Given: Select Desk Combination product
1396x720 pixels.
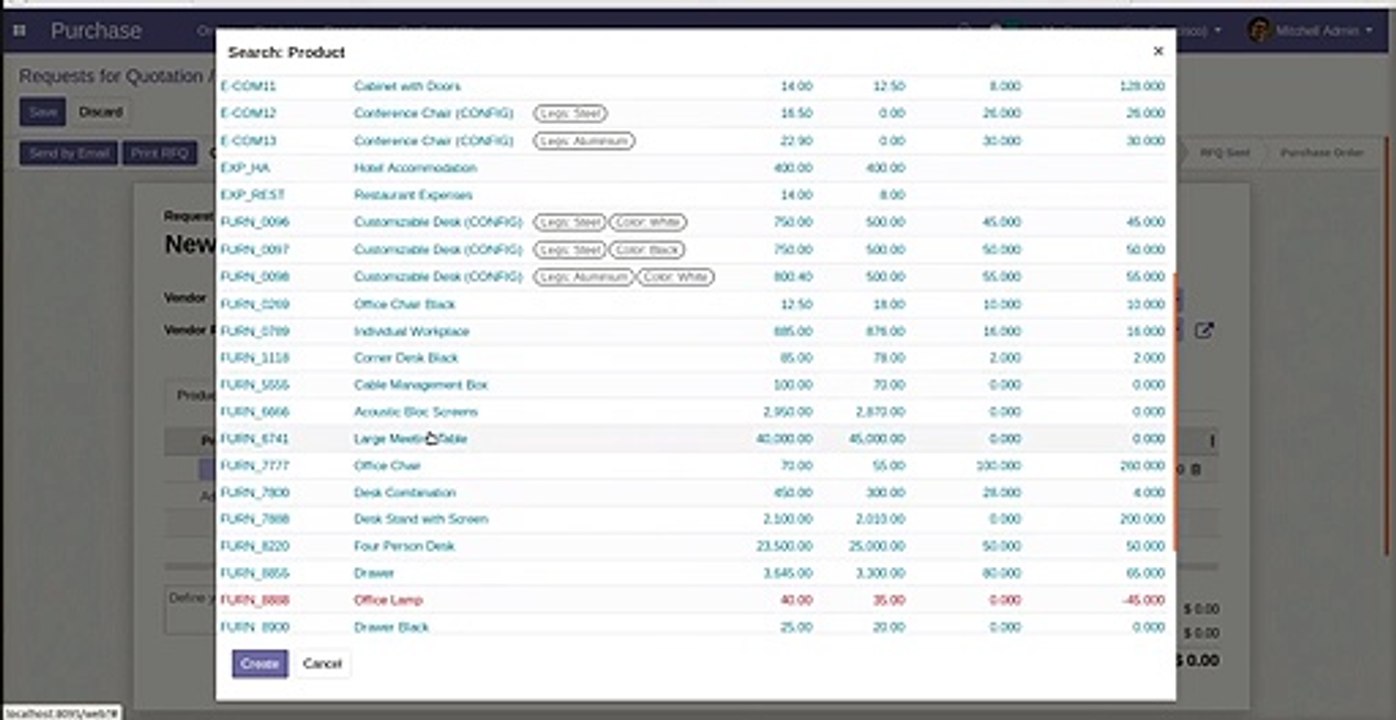Looking at the screenshot, I should (405, 493).
